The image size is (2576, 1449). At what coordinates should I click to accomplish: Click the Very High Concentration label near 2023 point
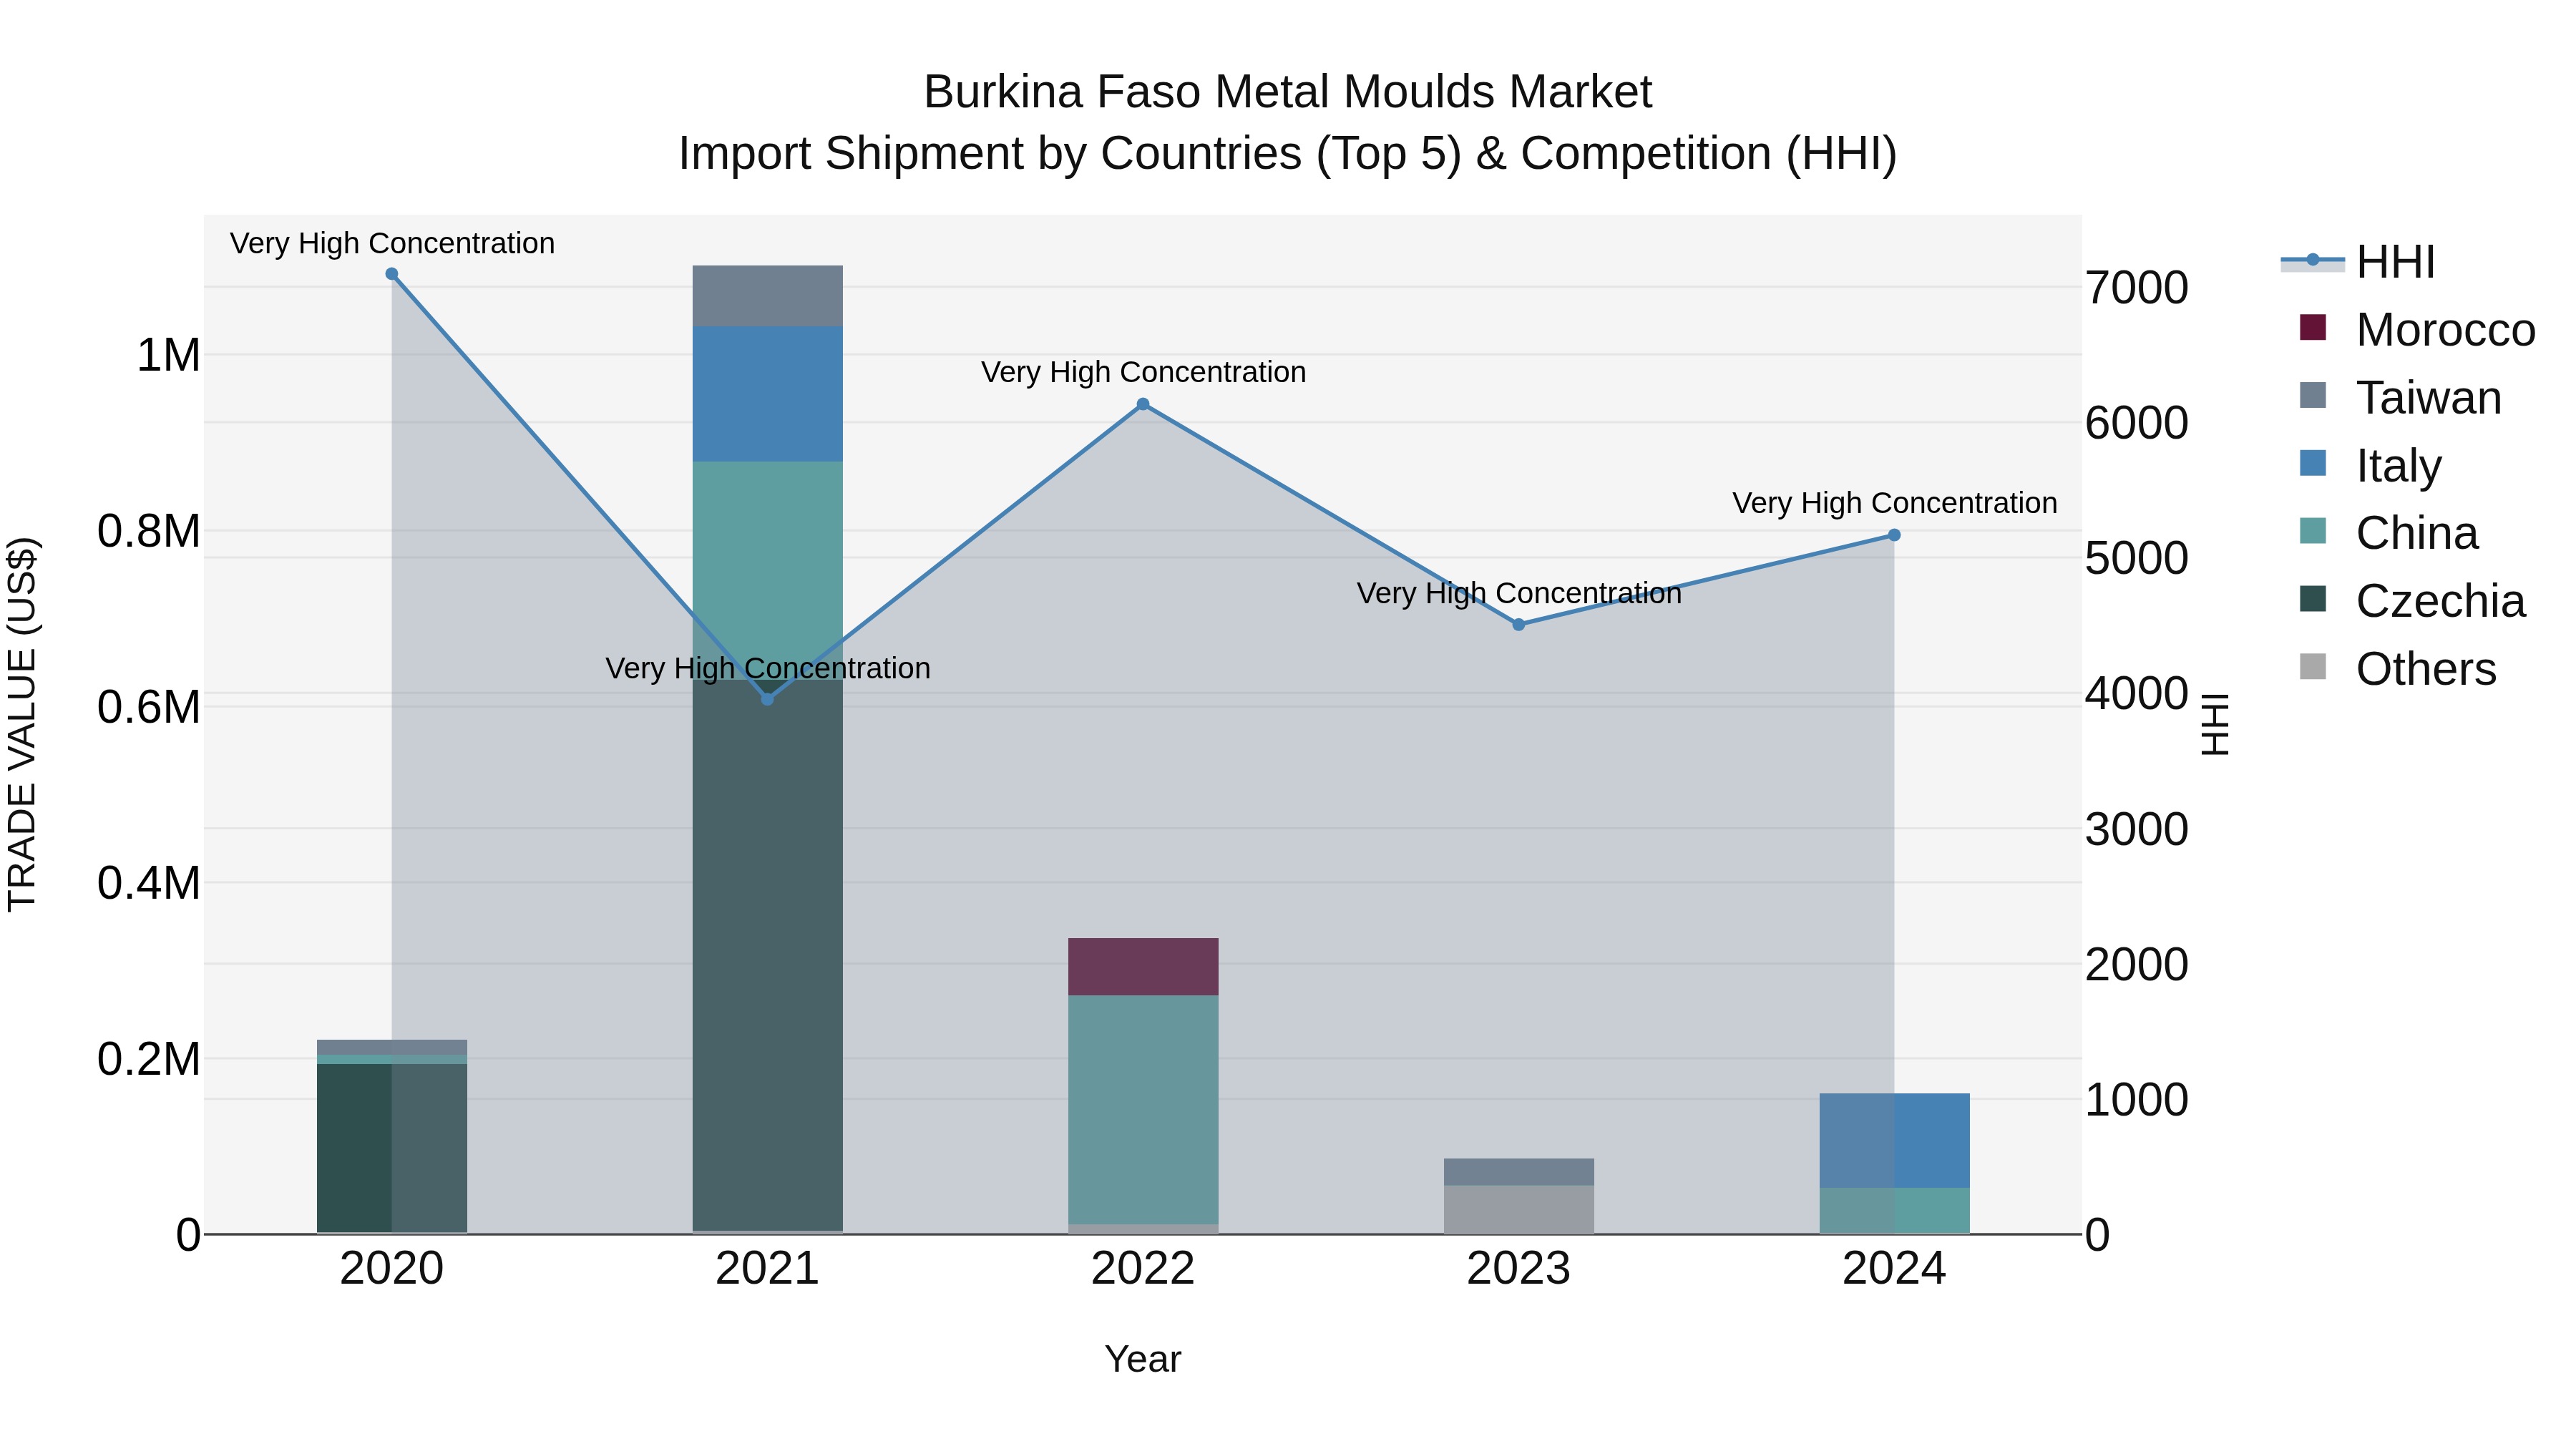(x=1519, y=593)
